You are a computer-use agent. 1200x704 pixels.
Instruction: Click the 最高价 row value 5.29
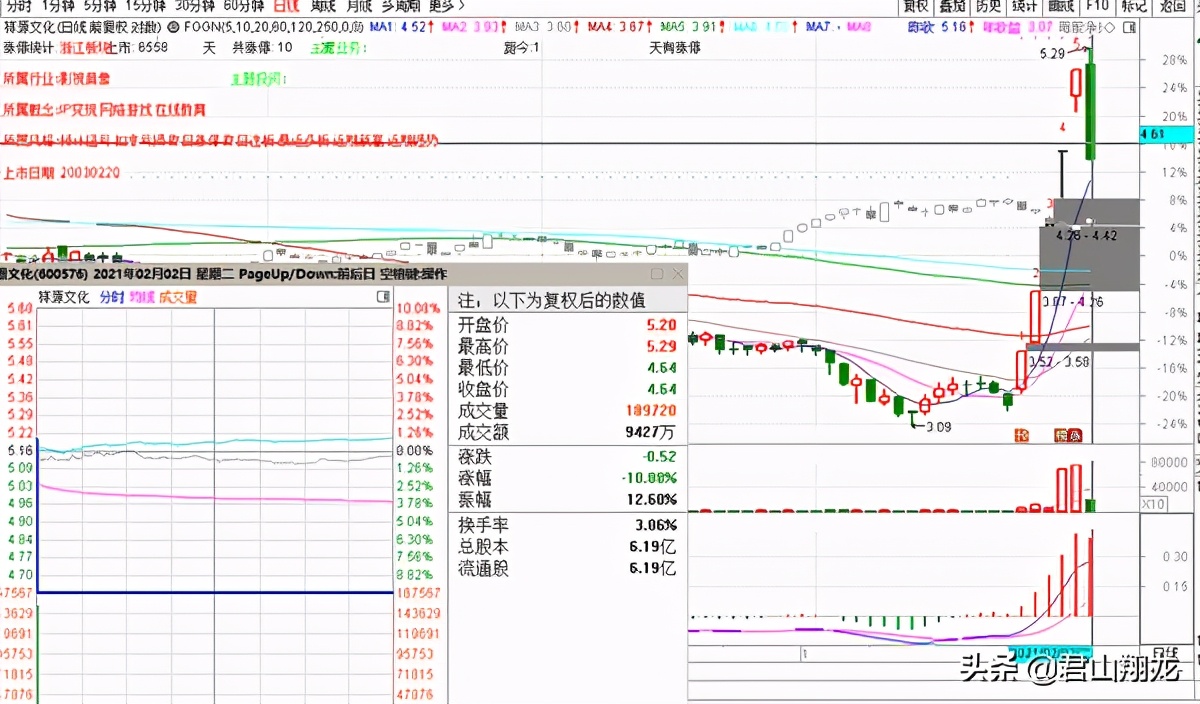661,347
